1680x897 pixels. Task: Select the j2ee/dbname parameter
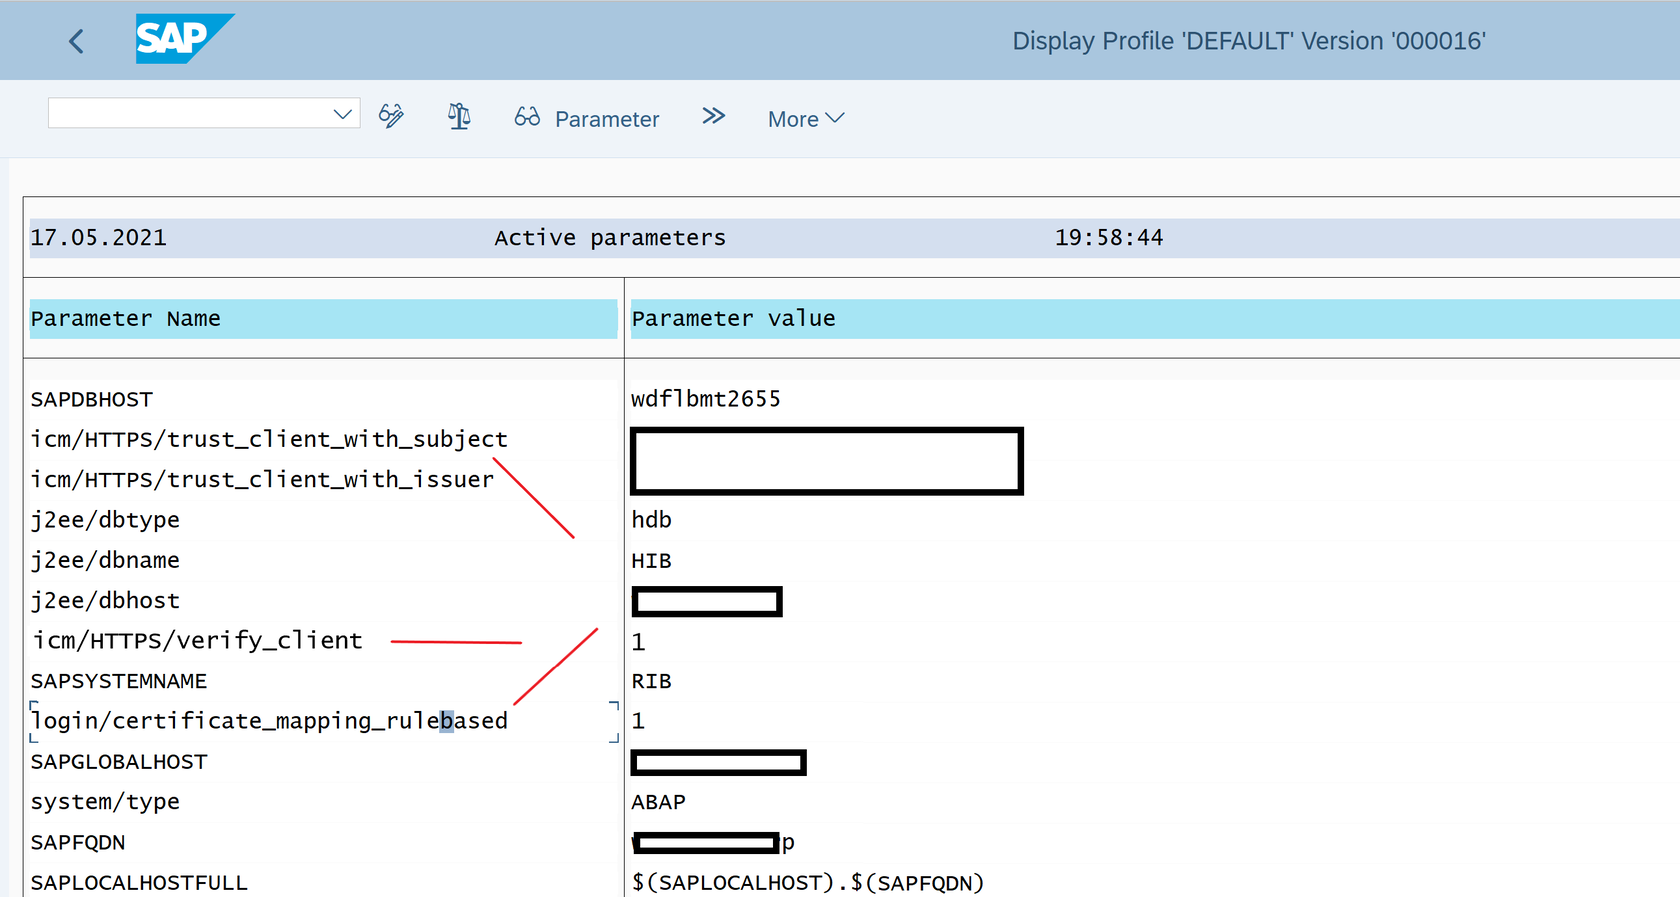tap(105, 560)
